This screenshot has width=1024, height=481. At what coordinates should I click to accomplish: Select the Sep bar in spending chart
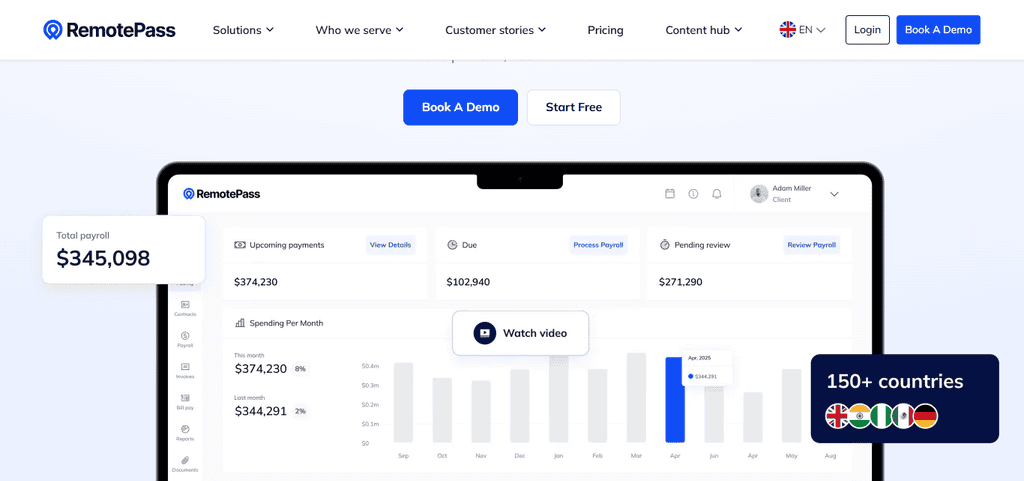[404, 403]
